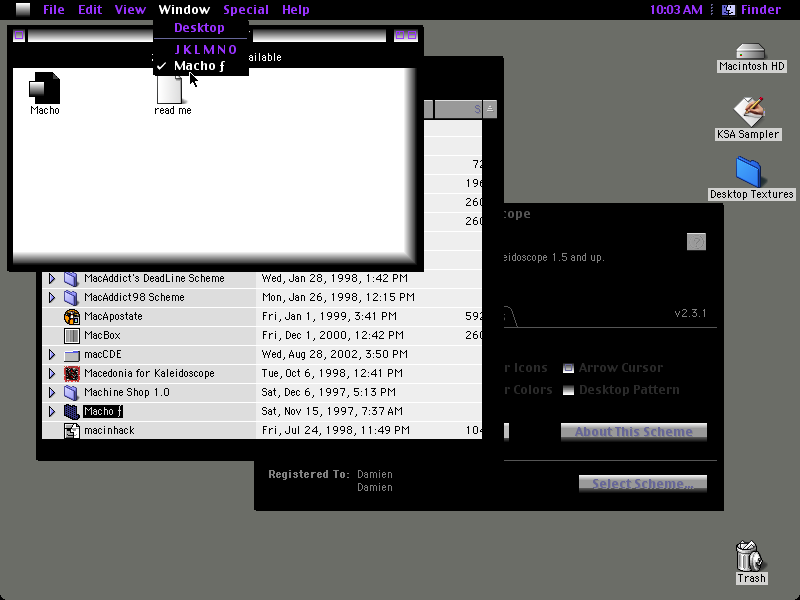Viewport: 800px width, 600px height.
Task: Click the MacApostate scheme icon
Action: tap(71, 316)
